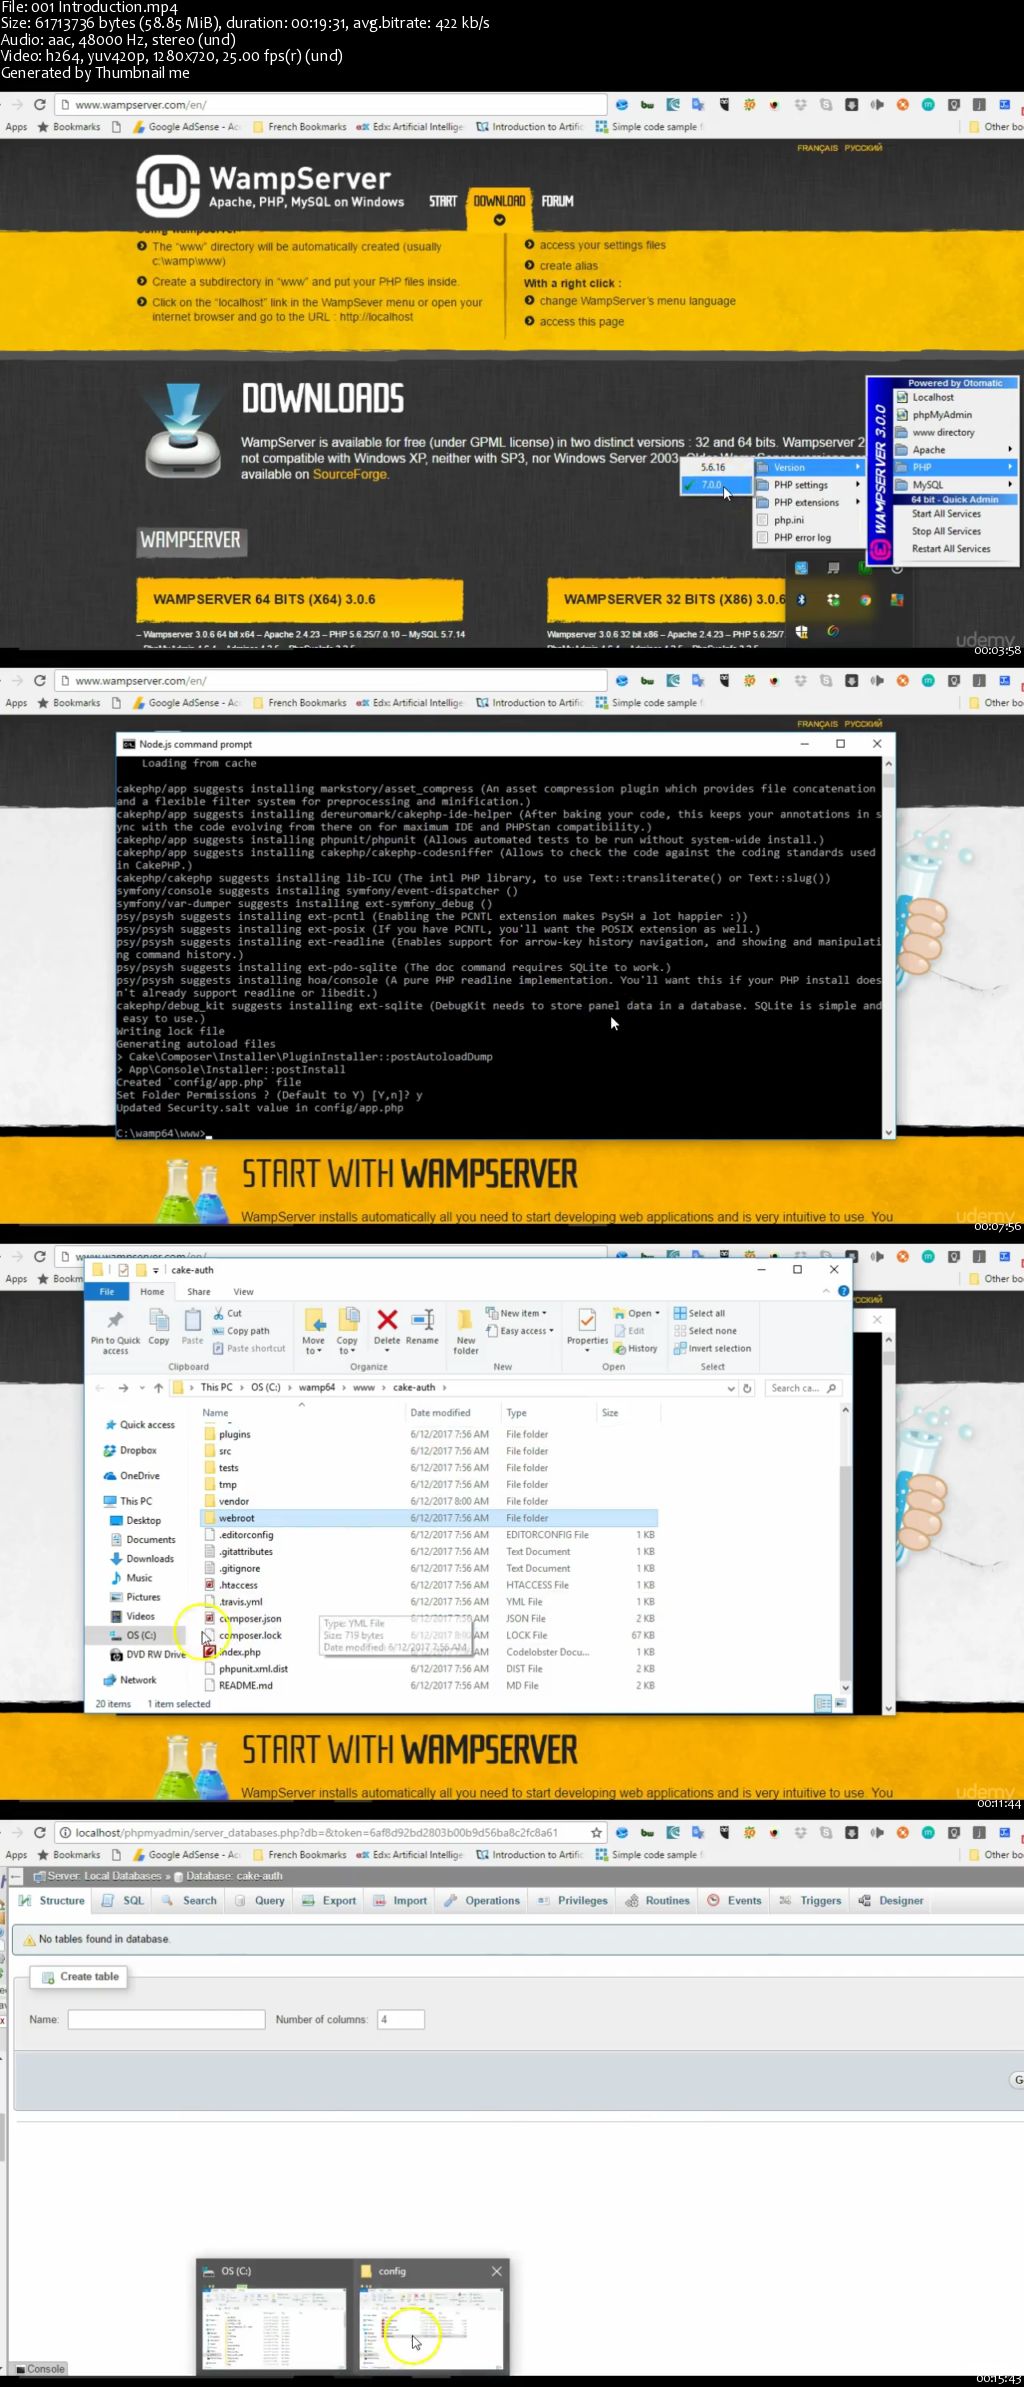Expand PHP settings submenu

point(809,485)
